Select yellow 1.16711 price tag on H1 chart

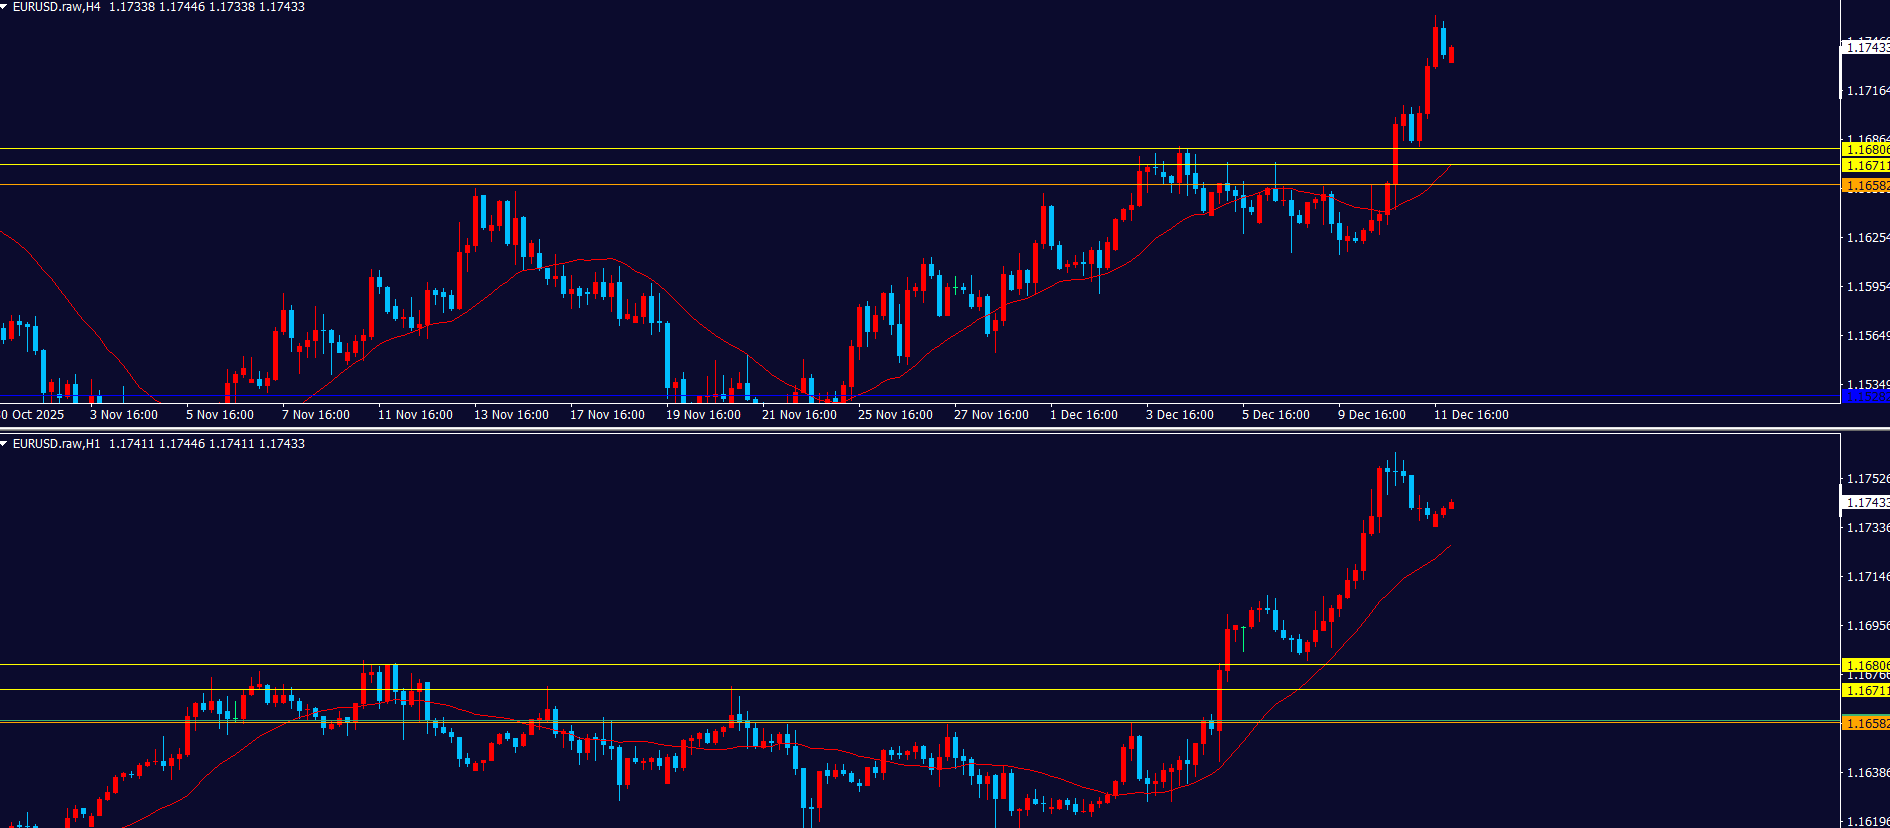1865,691
